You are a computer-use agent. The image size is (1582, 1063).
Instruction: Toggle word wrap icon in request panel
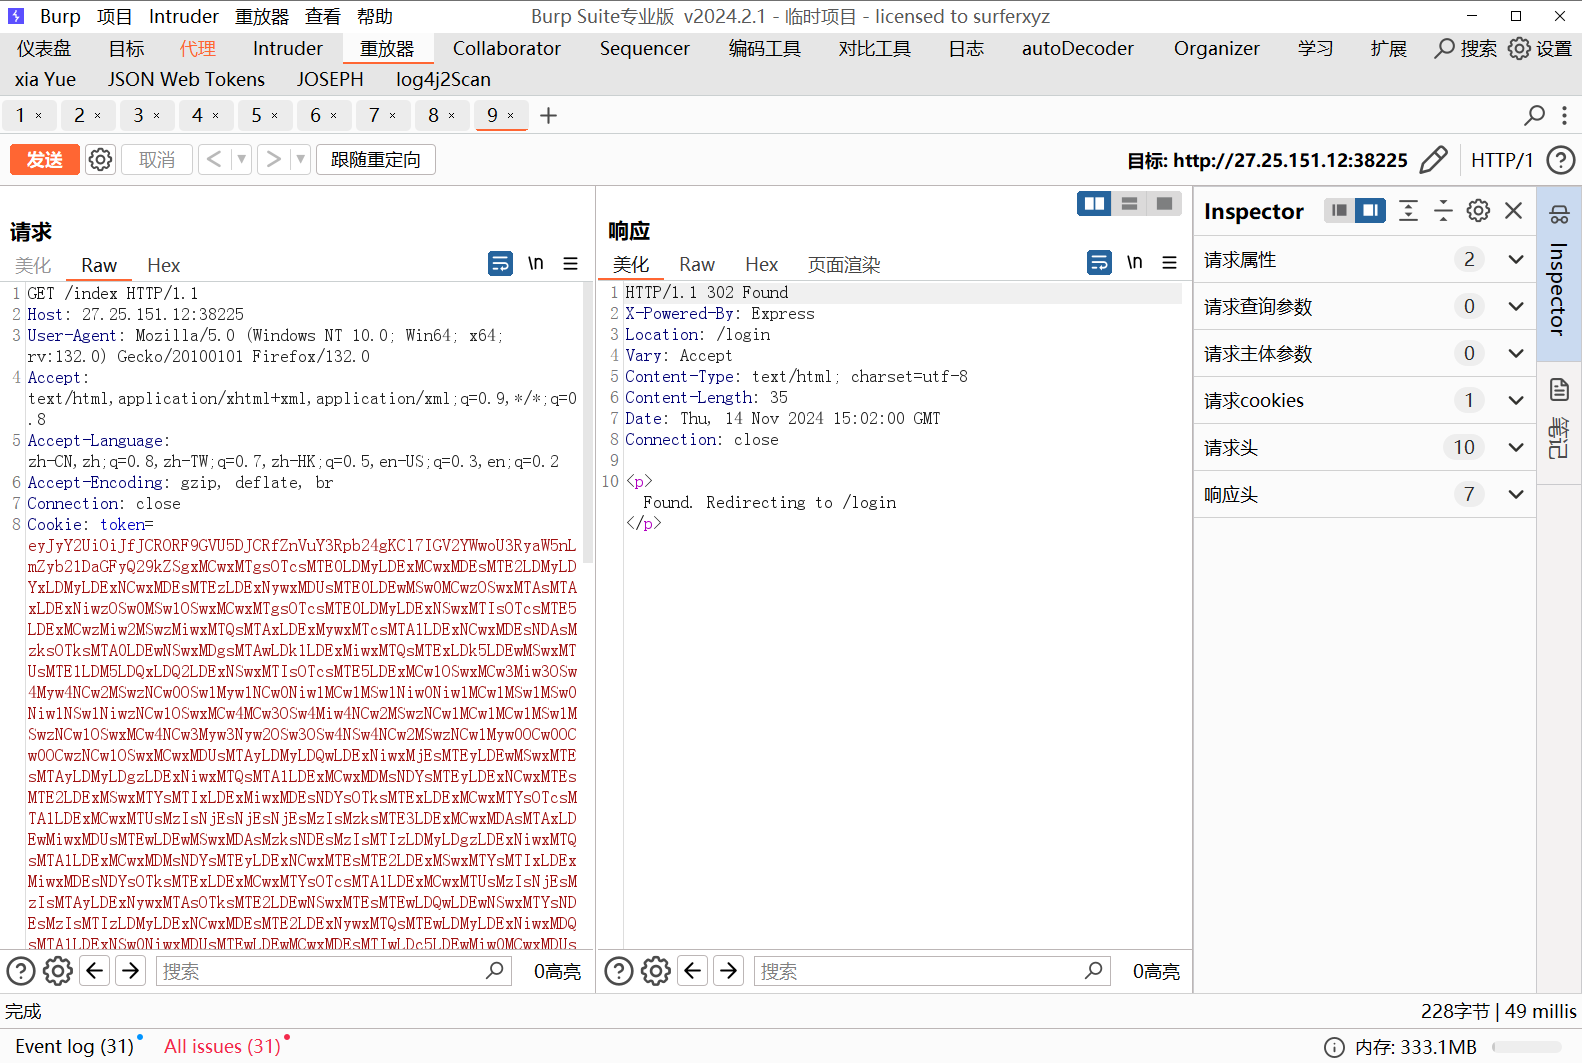[500, 264]
